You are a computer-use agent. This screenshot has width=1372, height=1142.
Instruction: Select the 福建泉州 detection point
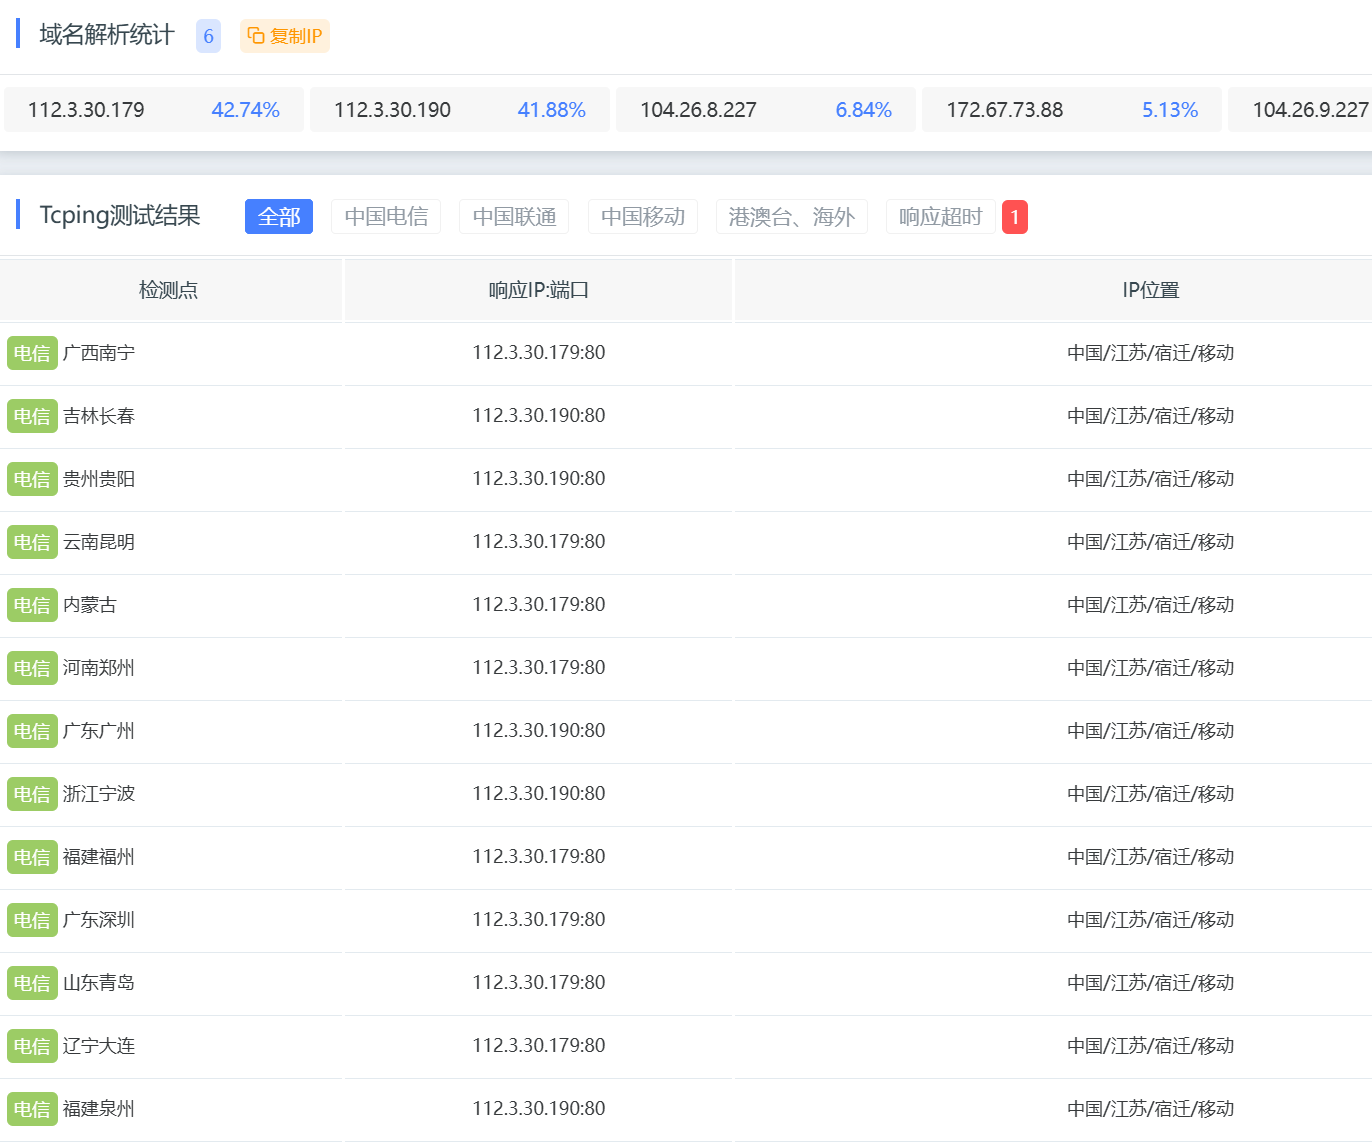pos(99,1109)
